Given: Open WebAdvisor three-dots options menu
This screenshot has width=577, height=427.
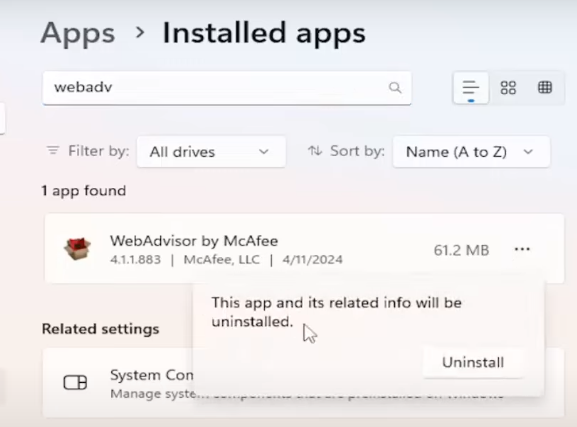Looking at the screenshot, I should pyautogui.click(x=522, y=249).
